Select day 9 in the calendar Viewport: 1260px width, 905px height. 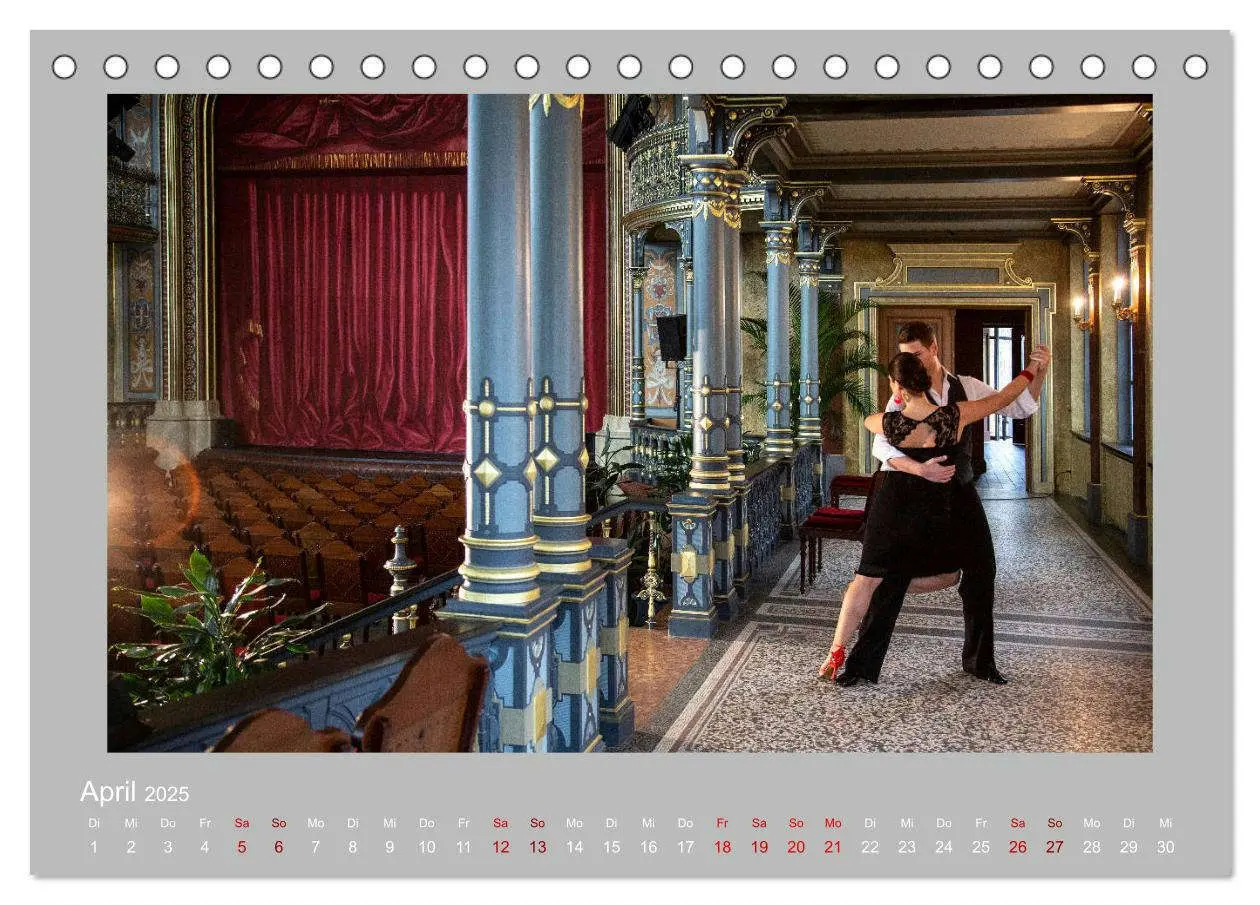[x=390, y=847]
